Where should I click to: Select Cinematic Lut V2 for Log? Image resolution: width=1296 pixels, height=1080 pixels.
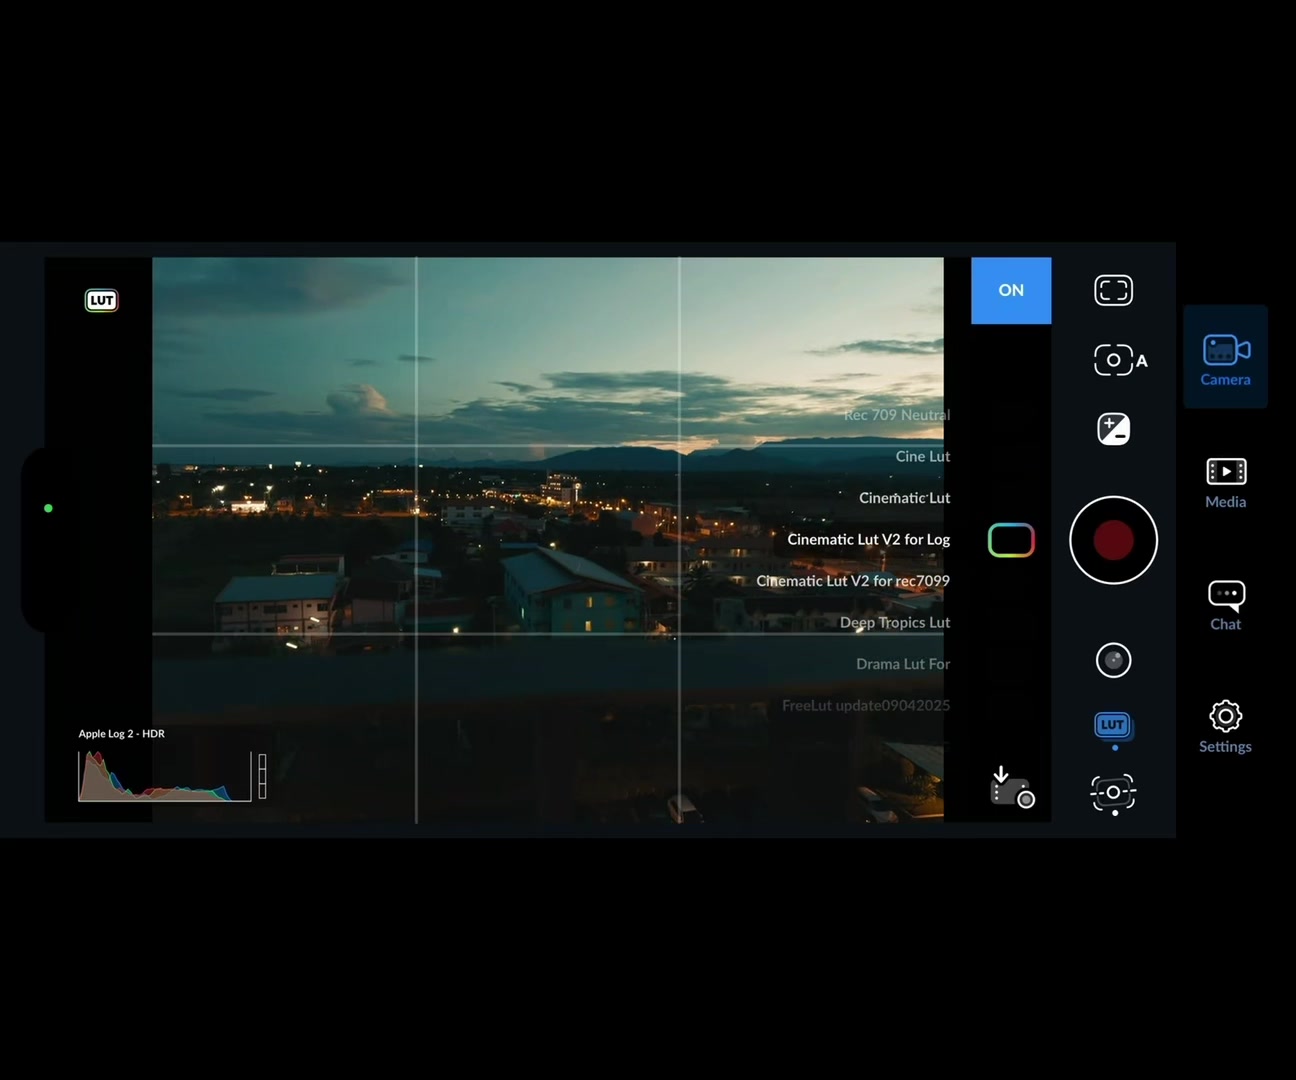(868, 539)
